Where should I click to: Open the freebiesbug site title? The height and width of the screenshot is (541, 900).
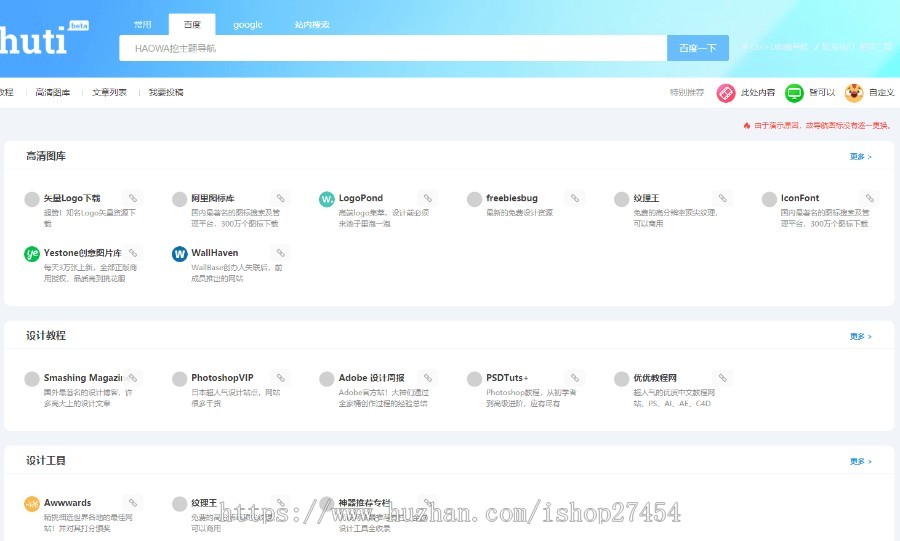(511, 198)
